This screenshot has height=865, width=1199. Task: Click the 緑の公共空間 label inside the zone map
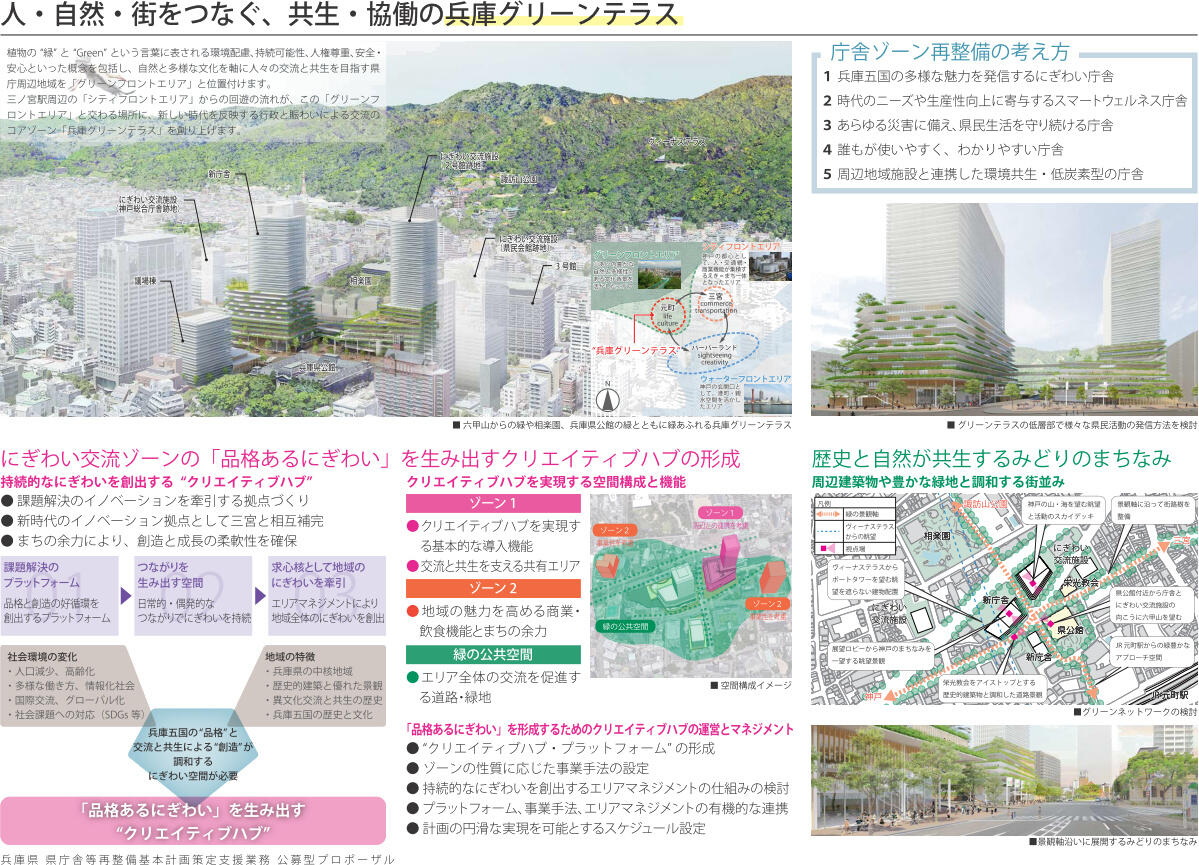[625, 626]
